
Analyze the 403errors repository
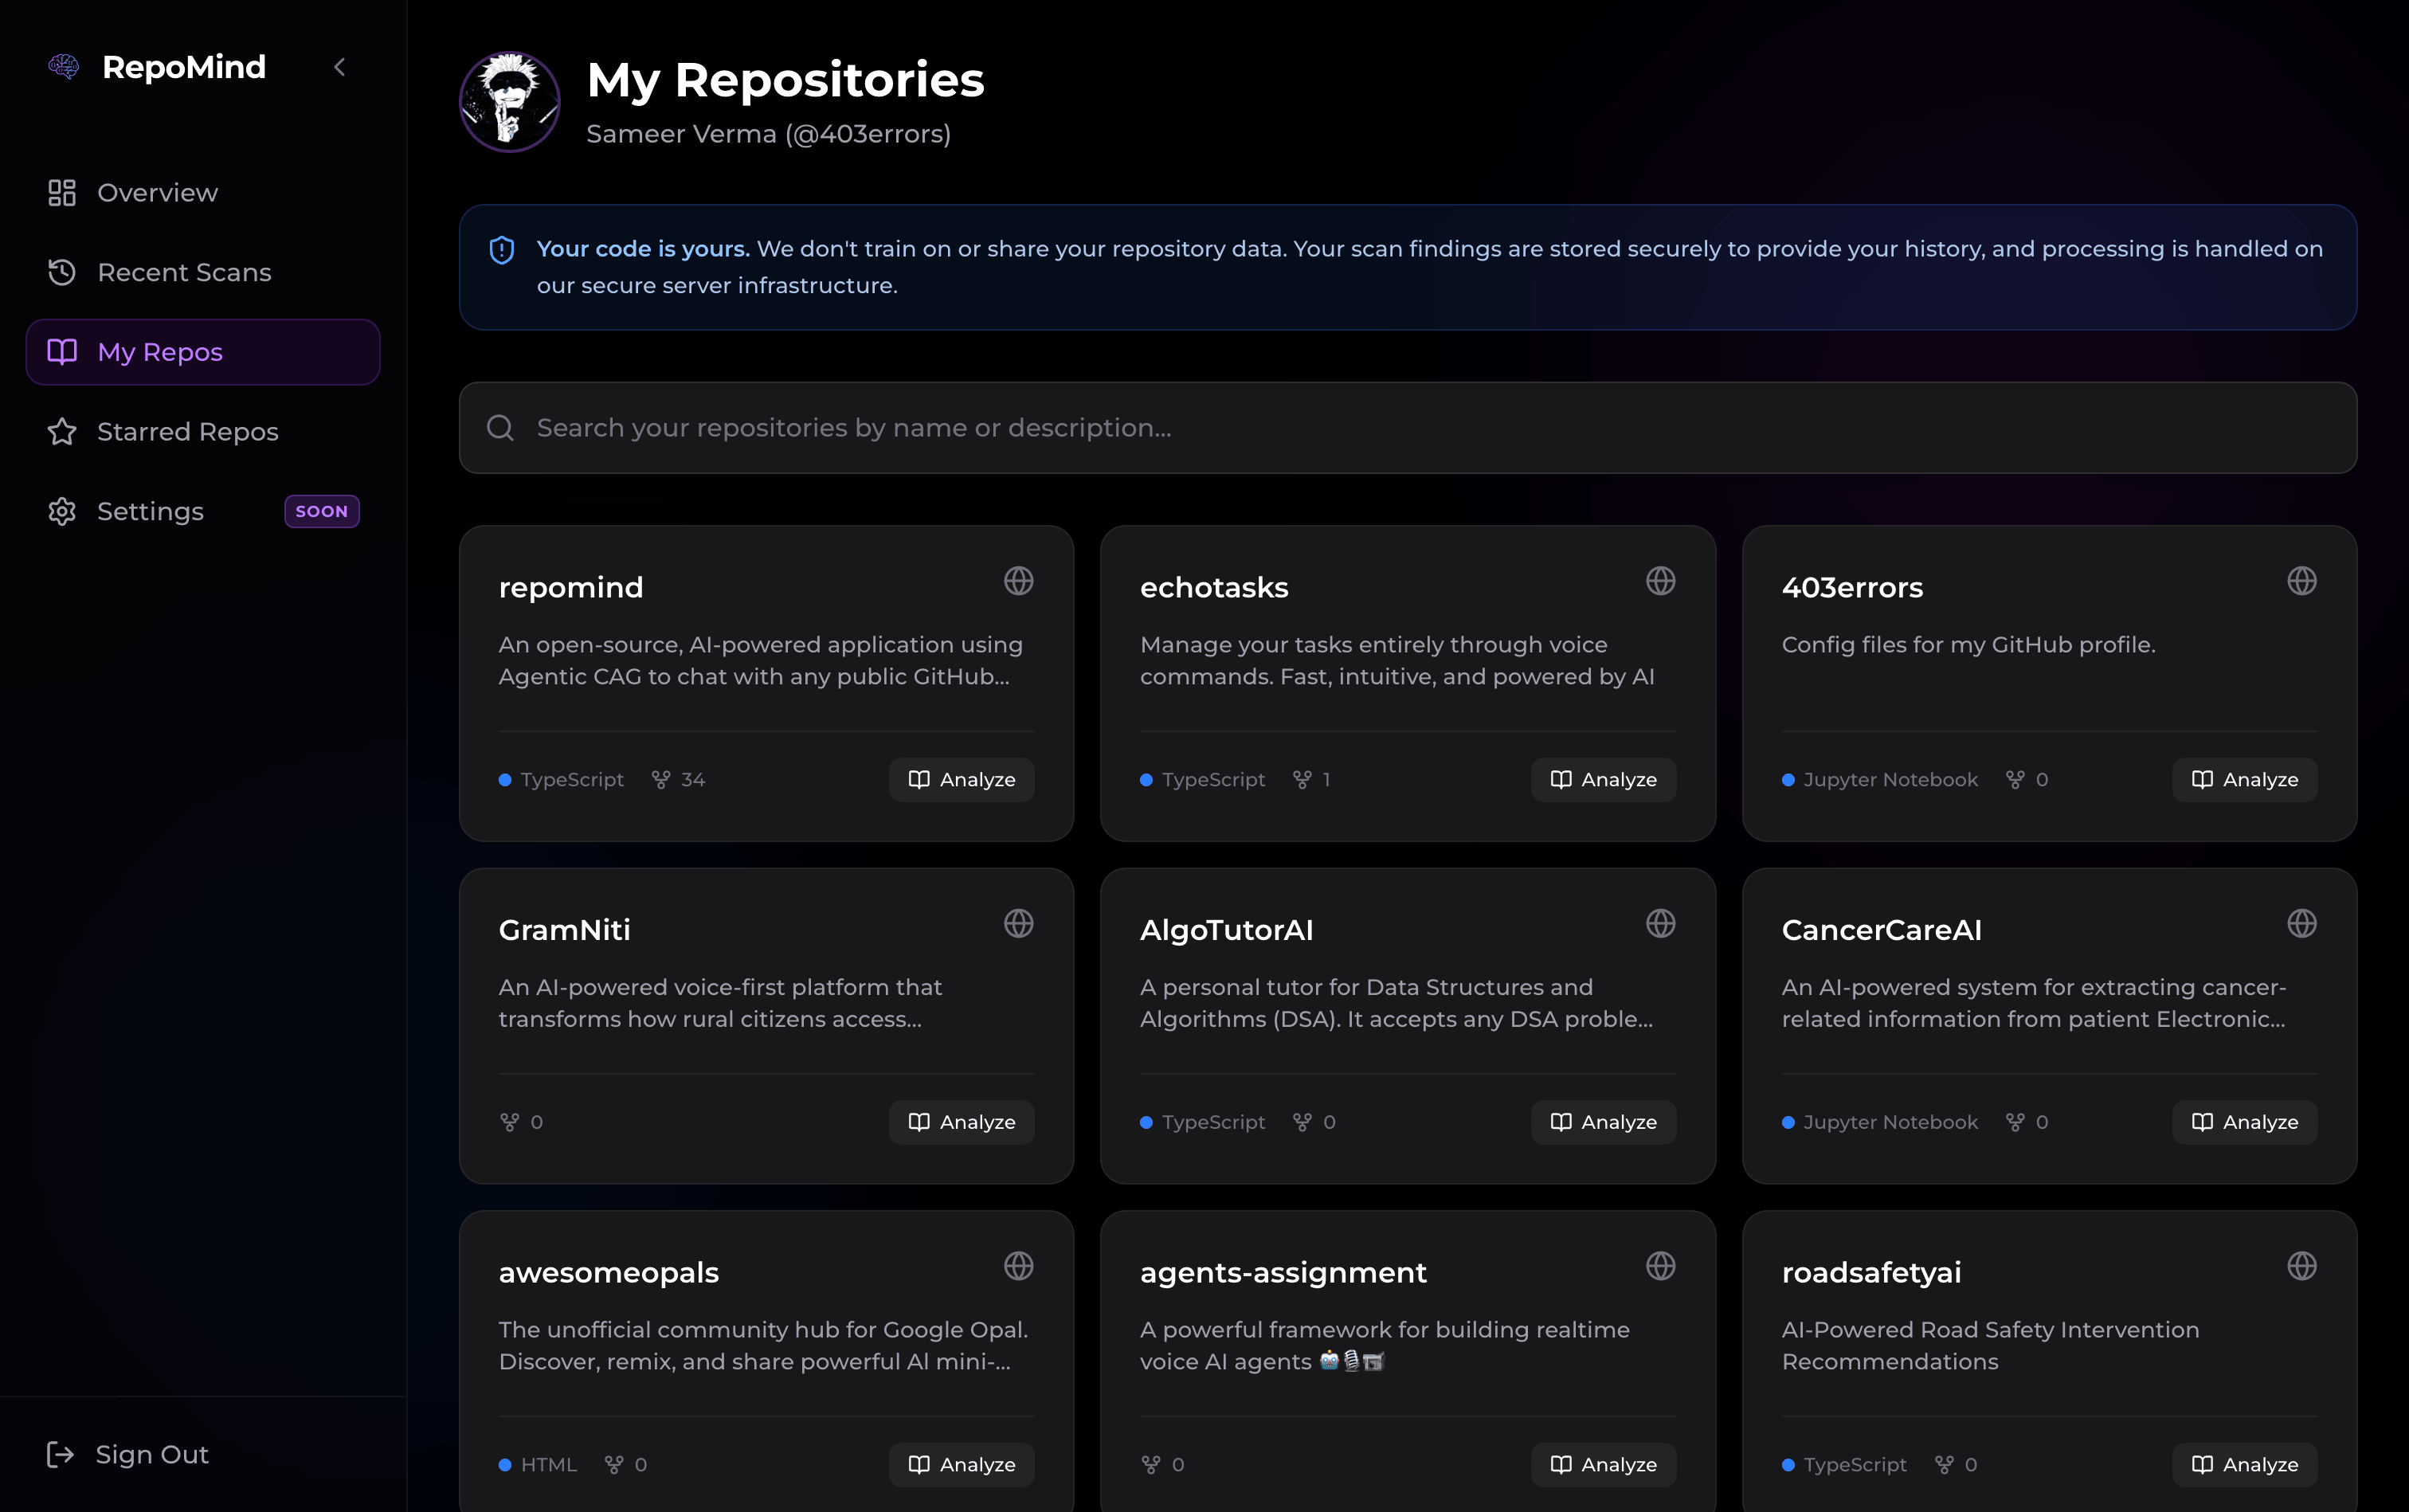coord(2243,779)
